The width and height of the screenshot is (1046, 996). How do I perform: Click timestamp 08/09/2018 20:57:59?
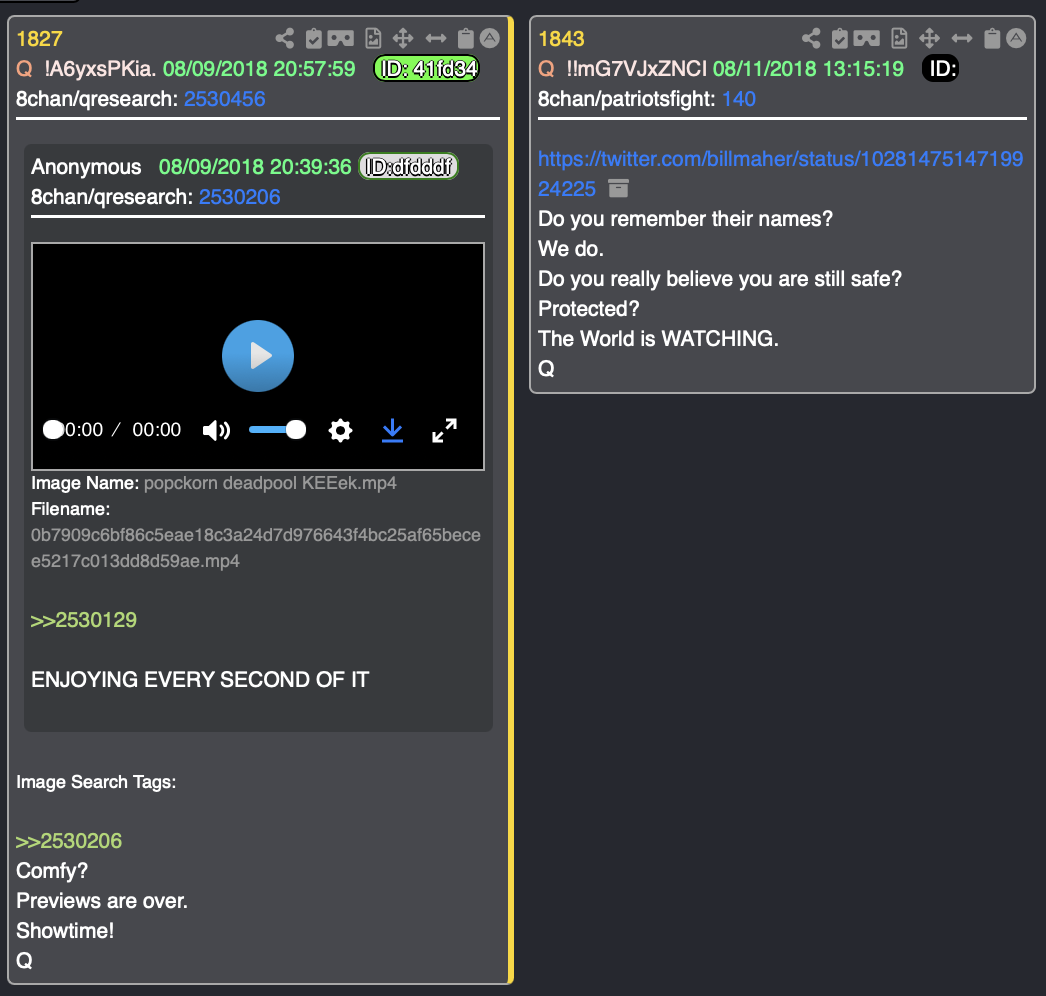259,69
